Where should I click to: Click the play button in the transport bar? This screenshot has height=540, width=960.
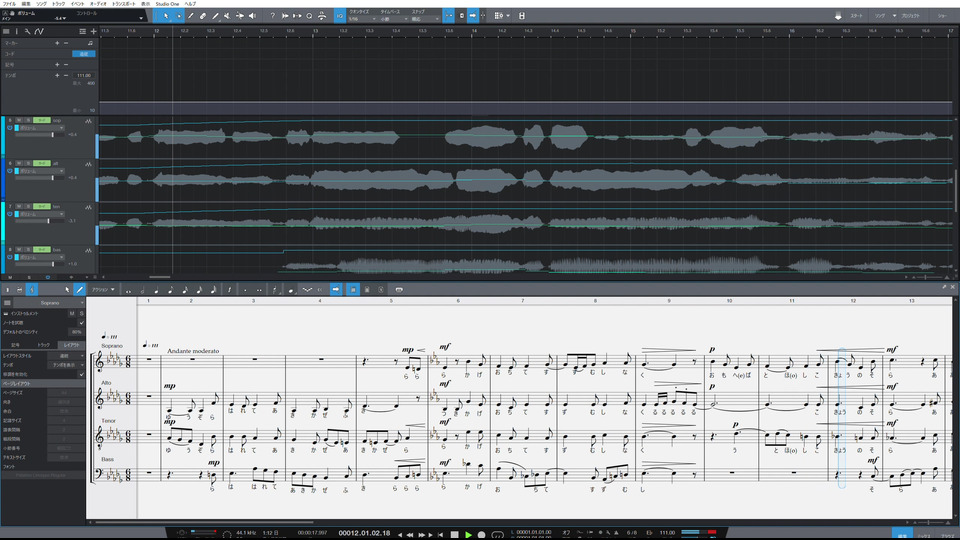click(x=467, y=534)
